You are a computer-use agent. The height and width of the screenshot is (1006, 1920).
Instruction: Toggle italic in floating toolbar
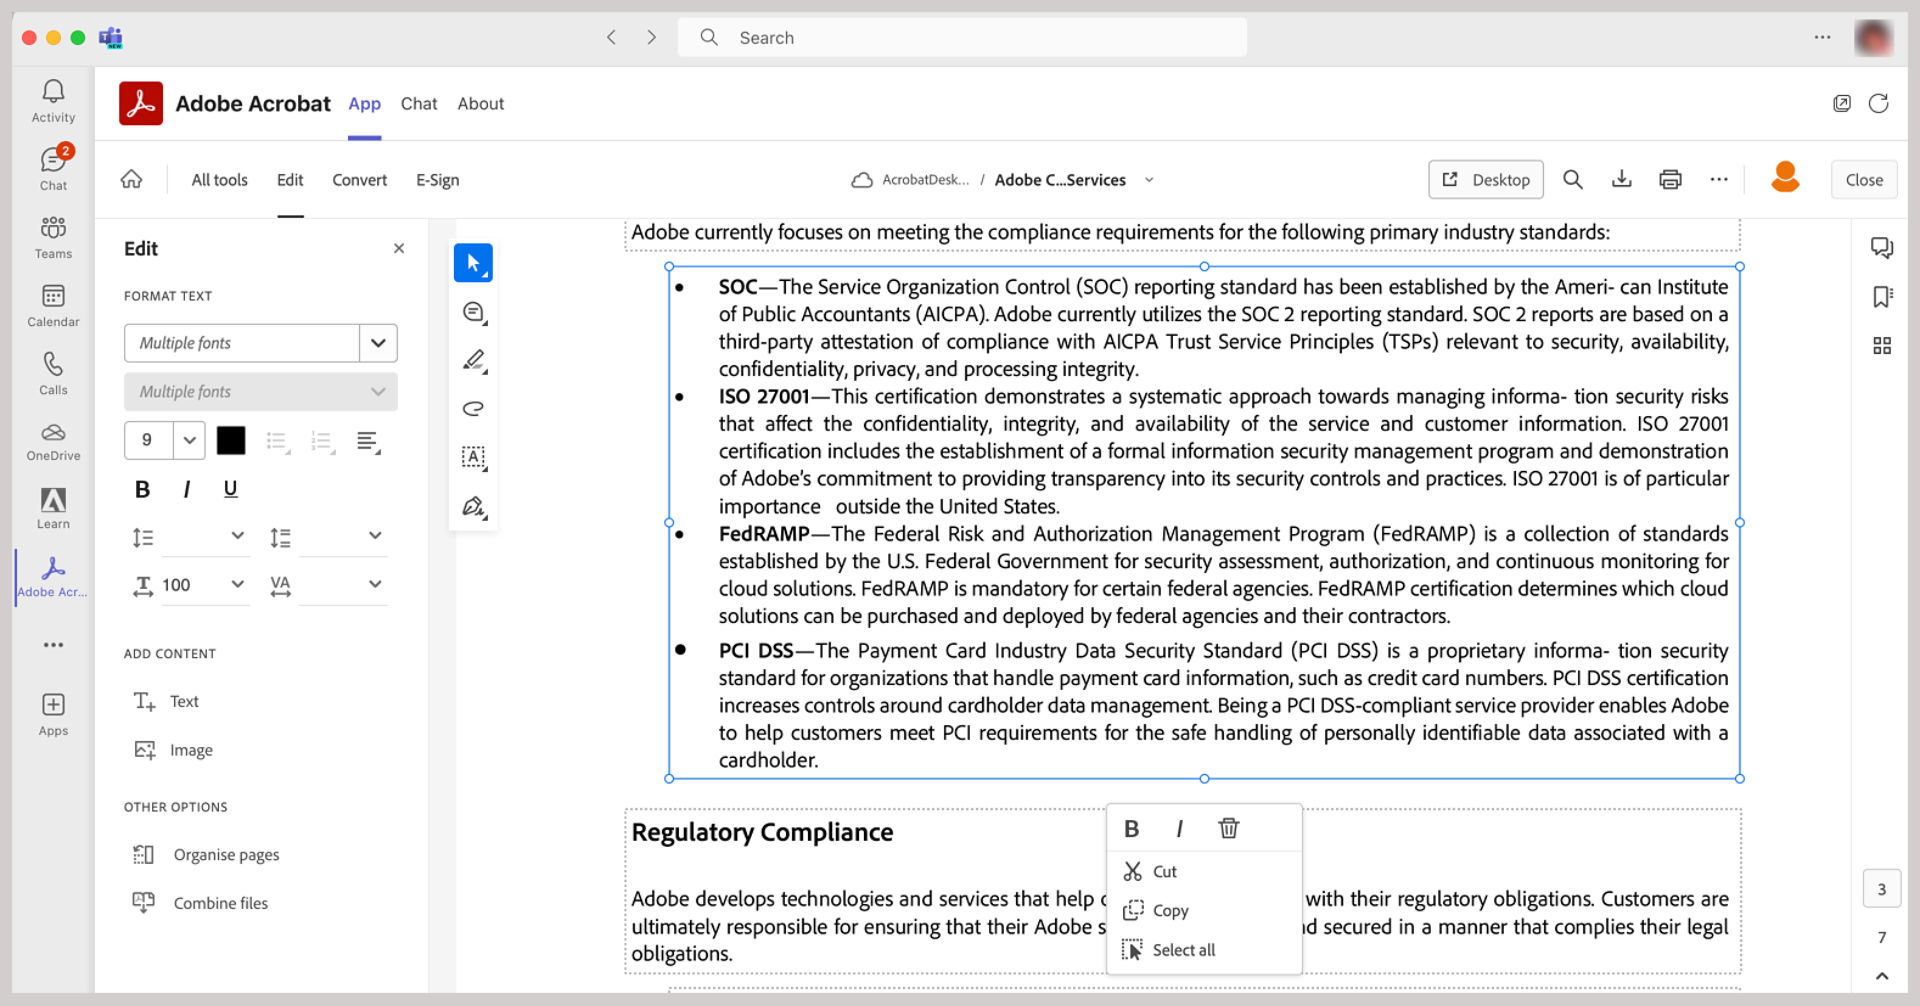1179,828
